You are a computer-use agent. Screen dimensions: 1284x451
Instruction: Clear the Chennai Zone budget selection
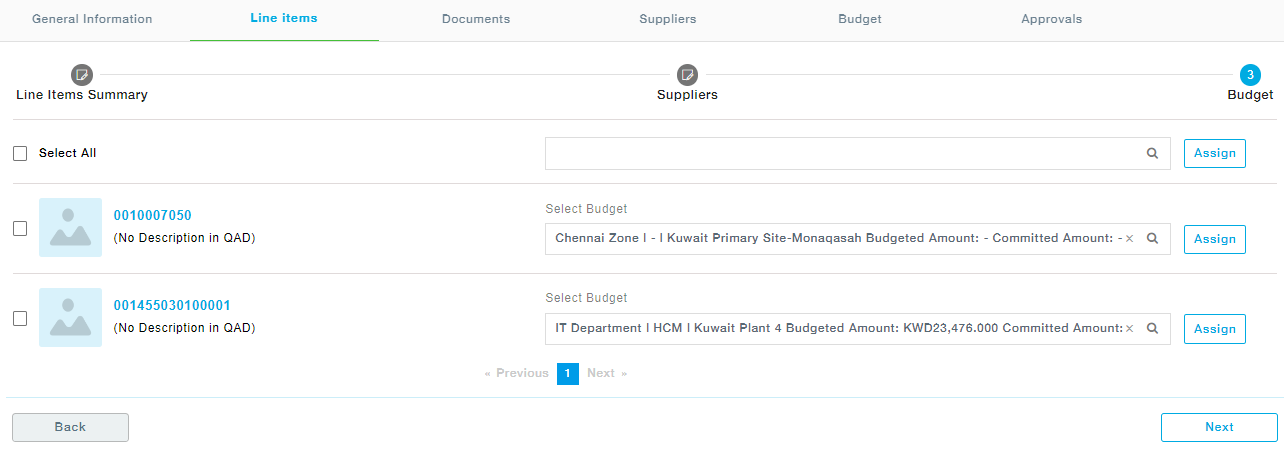[1129, 239]
